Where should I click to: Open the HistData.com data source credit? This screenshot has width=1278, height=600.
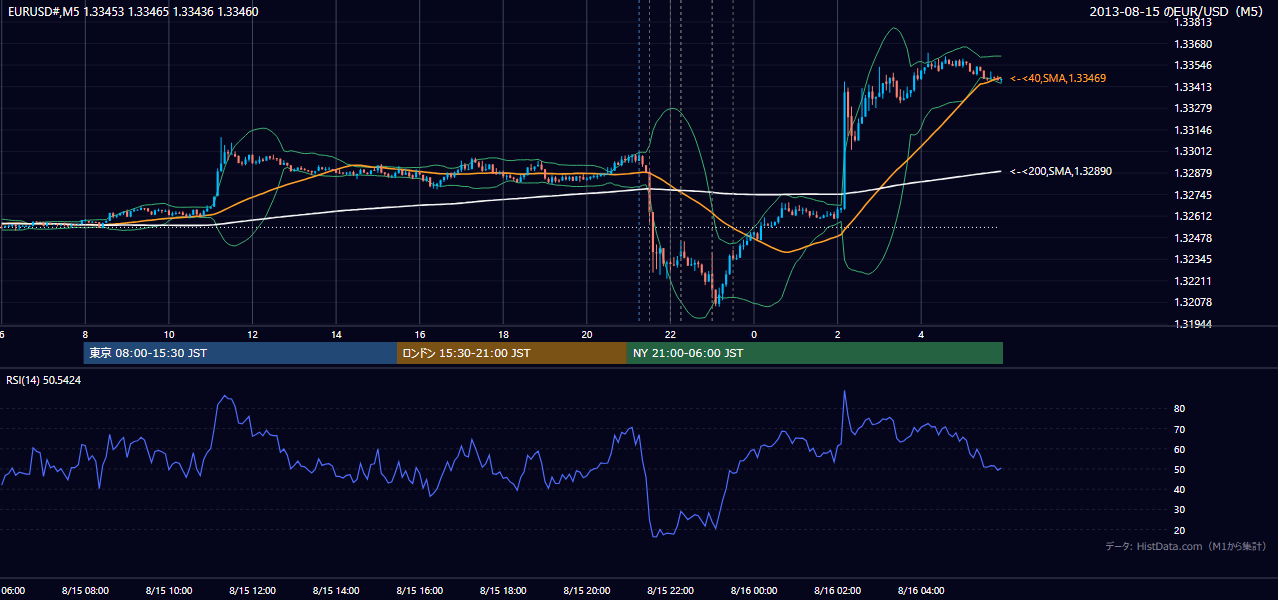pyautogui.click(x=1186, y=546)
